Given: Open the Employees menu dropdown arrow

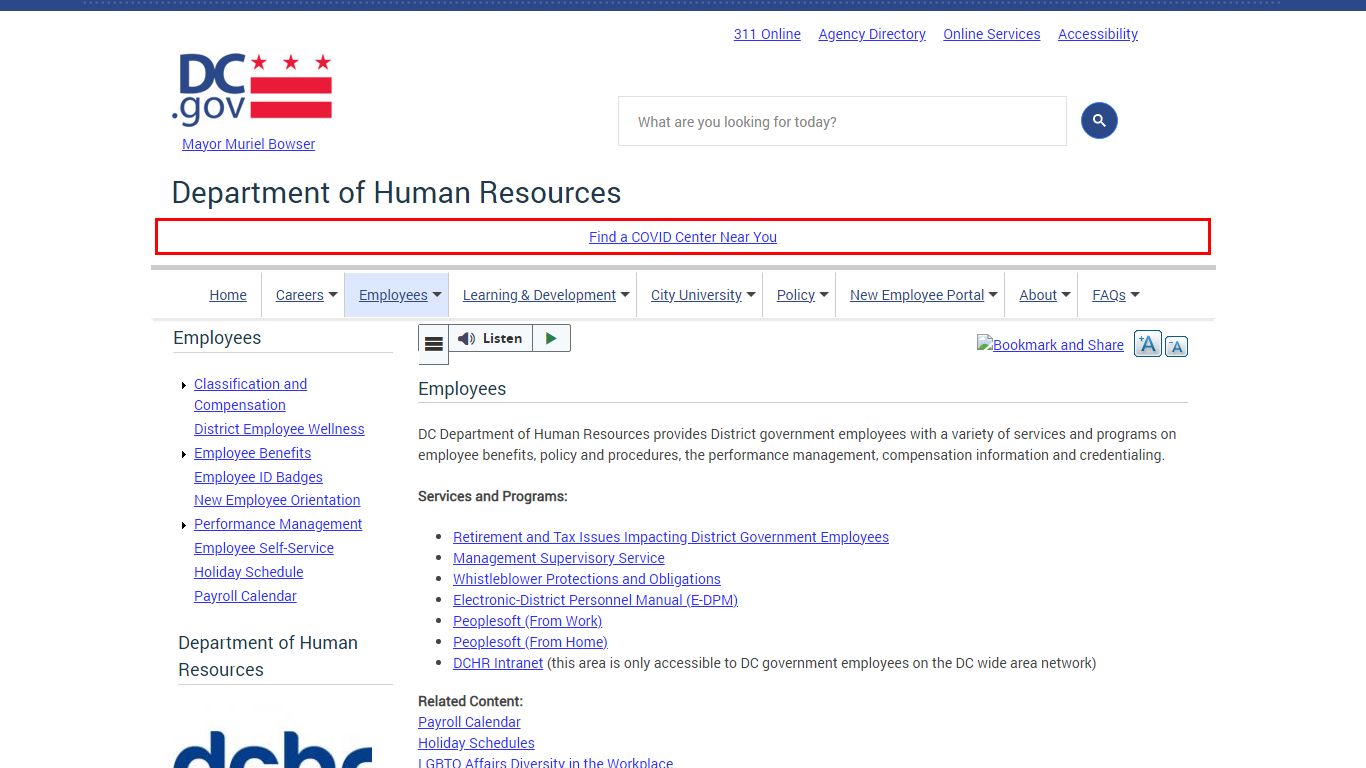Looking at the screenshot, I should (x=437, y=295).
